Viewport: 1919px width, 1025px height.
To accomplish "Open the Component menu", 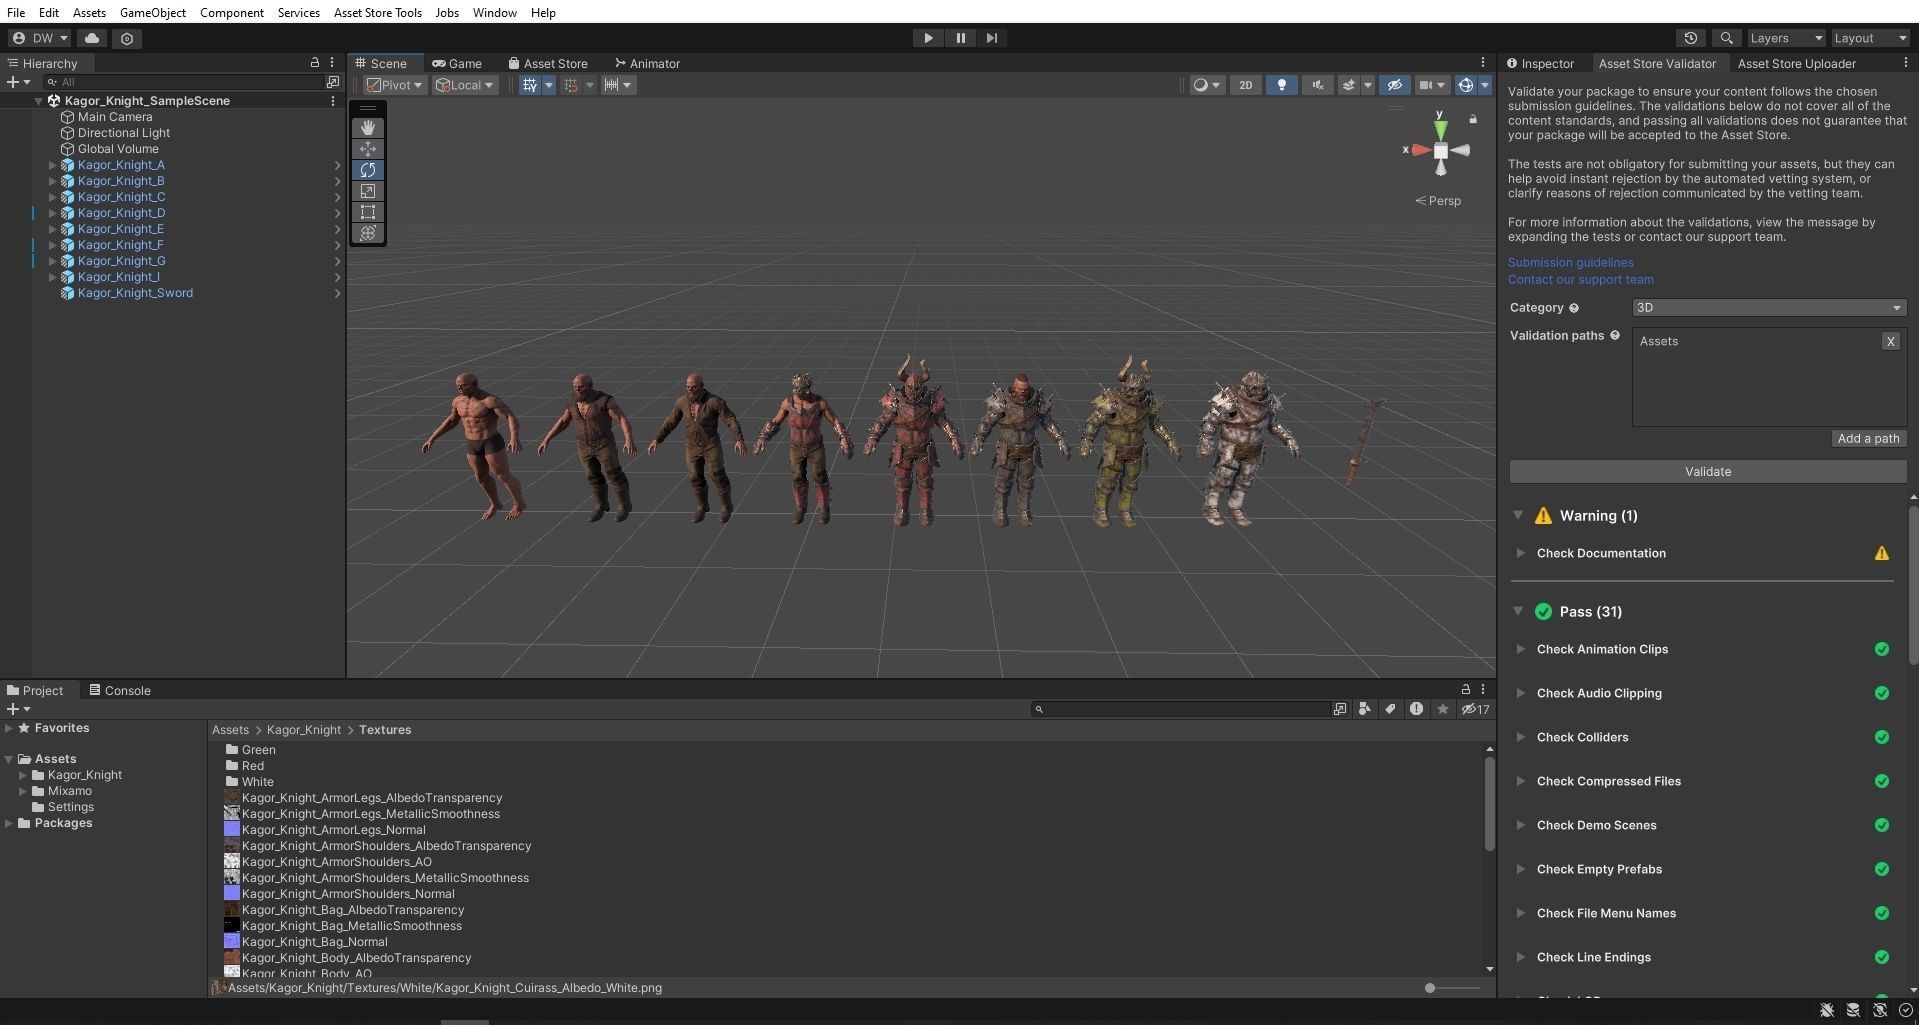I will (232, 12).
